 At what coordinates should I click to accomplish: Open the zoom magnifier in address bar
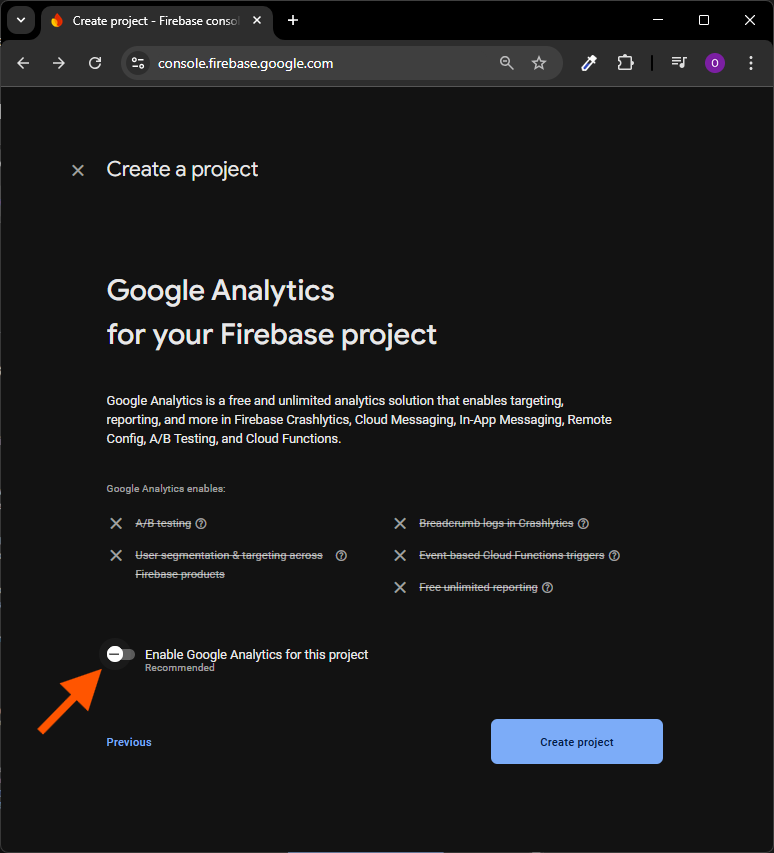point(506,63)
